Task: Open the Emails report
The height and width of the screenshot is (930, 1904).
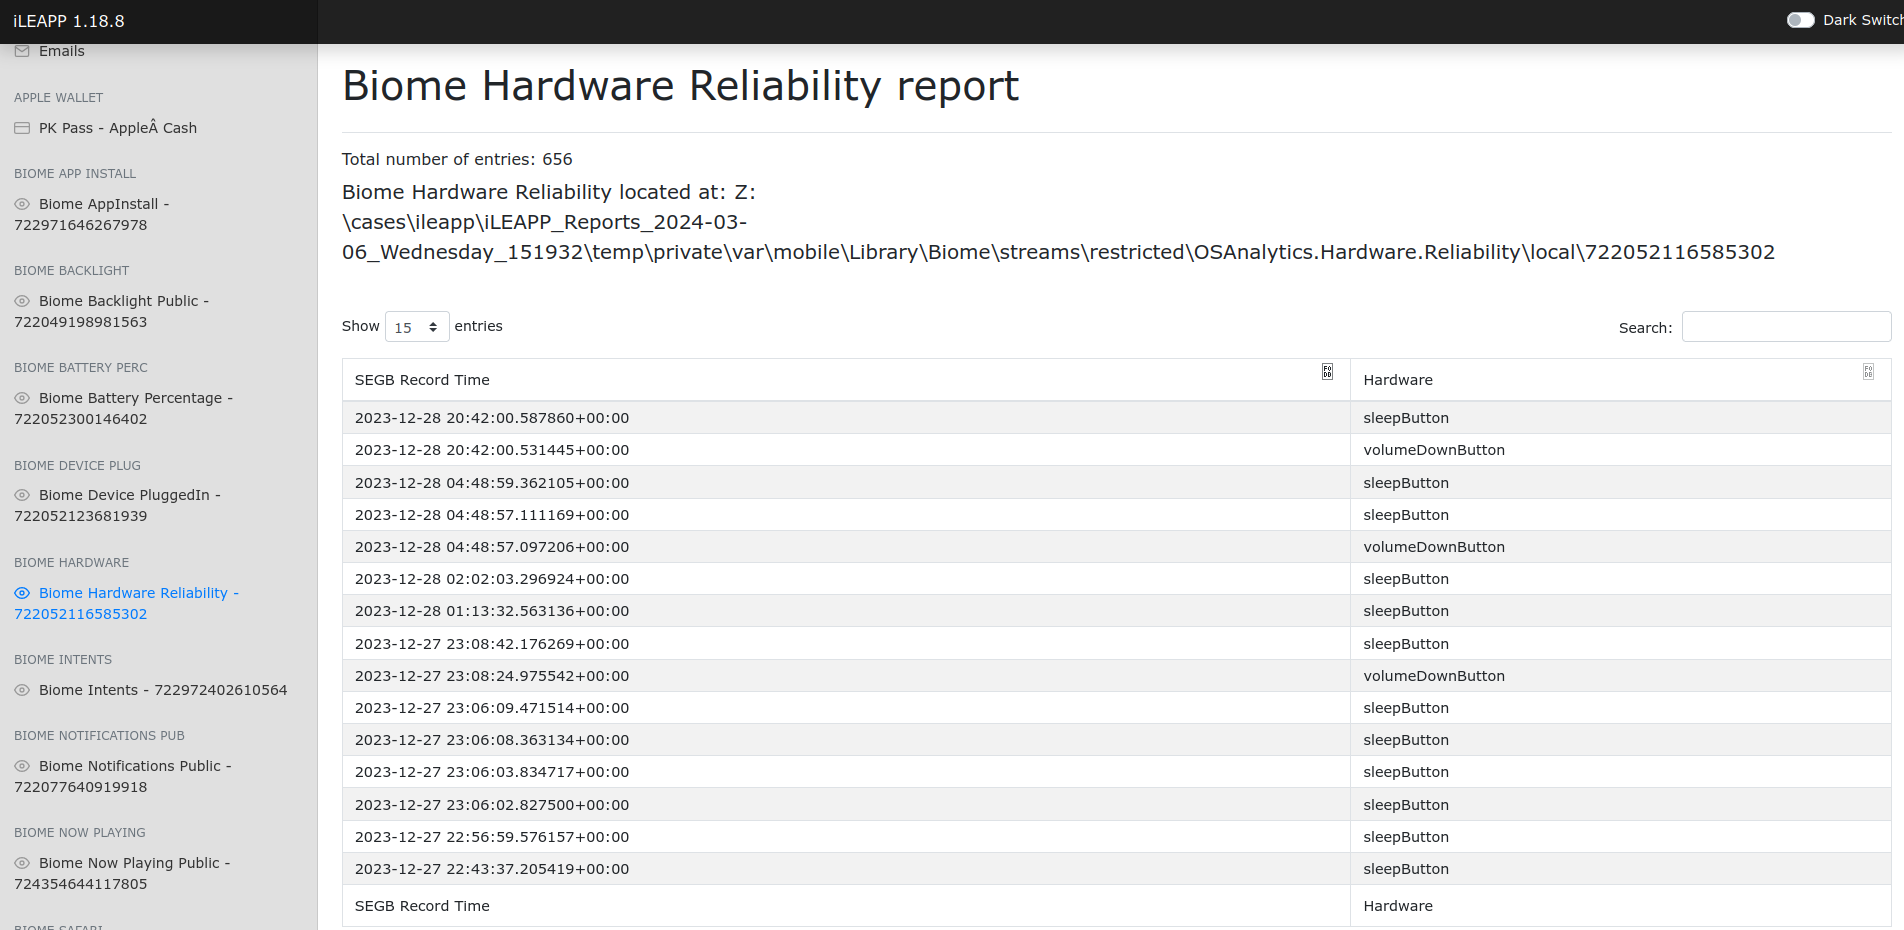Action: [61, 51]
